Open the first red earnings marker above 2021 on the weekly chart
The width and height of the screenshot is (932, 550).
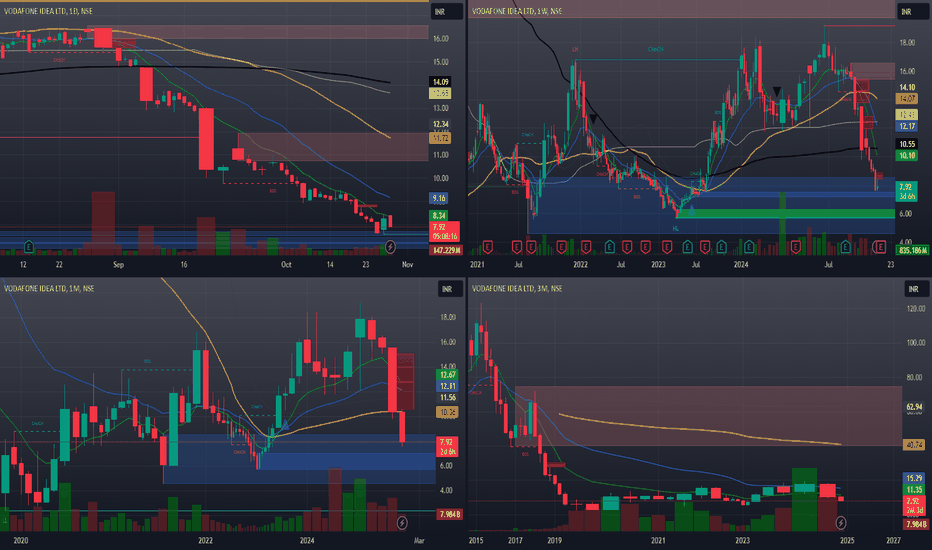488,246
